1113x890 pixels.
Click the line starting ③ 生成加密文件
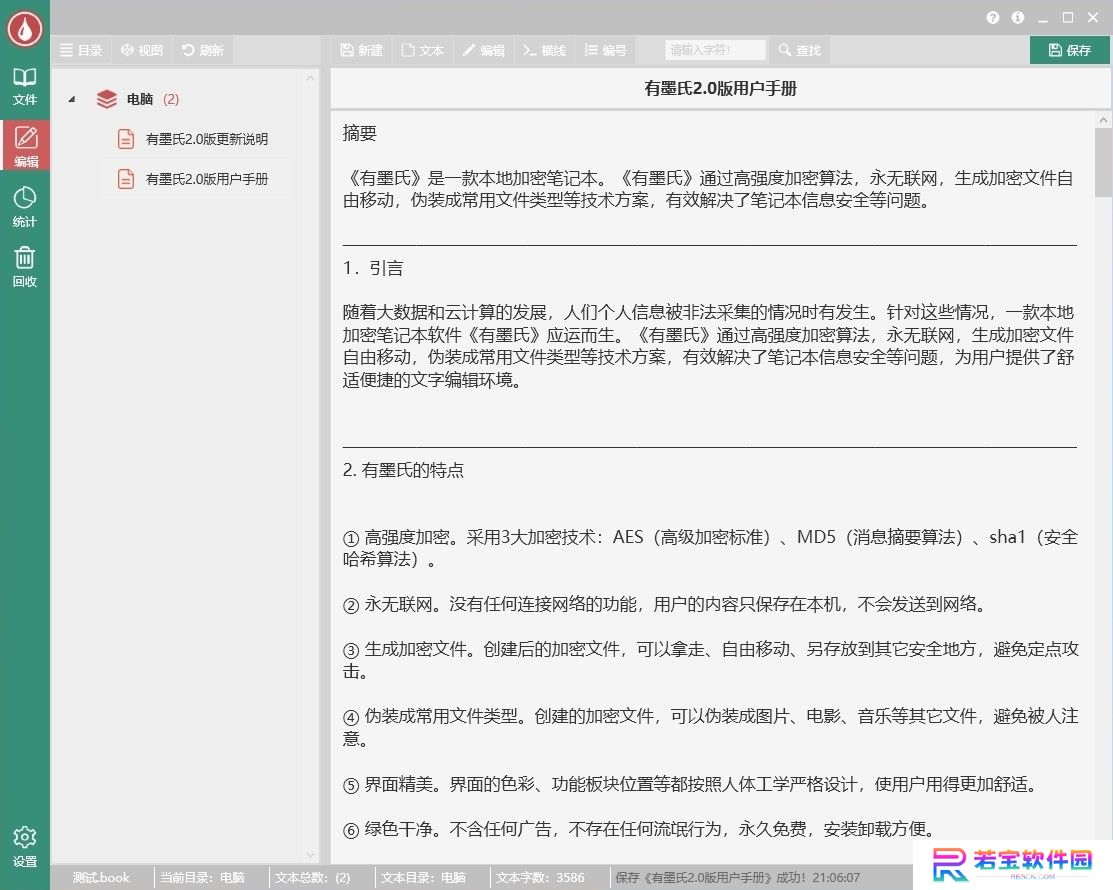(711, 660)
